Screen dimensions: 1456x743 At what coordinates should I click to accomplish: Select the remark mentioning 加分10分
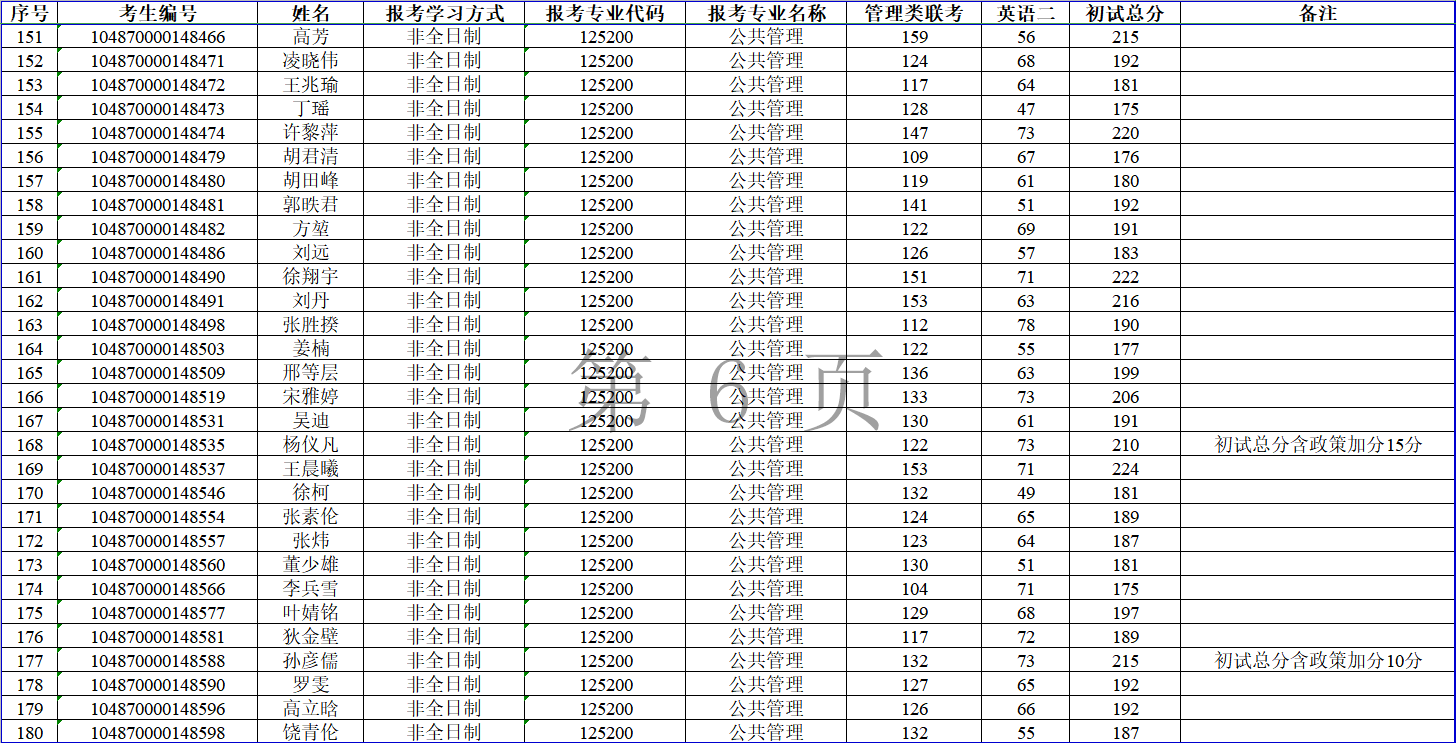(x=1317, y=661)
